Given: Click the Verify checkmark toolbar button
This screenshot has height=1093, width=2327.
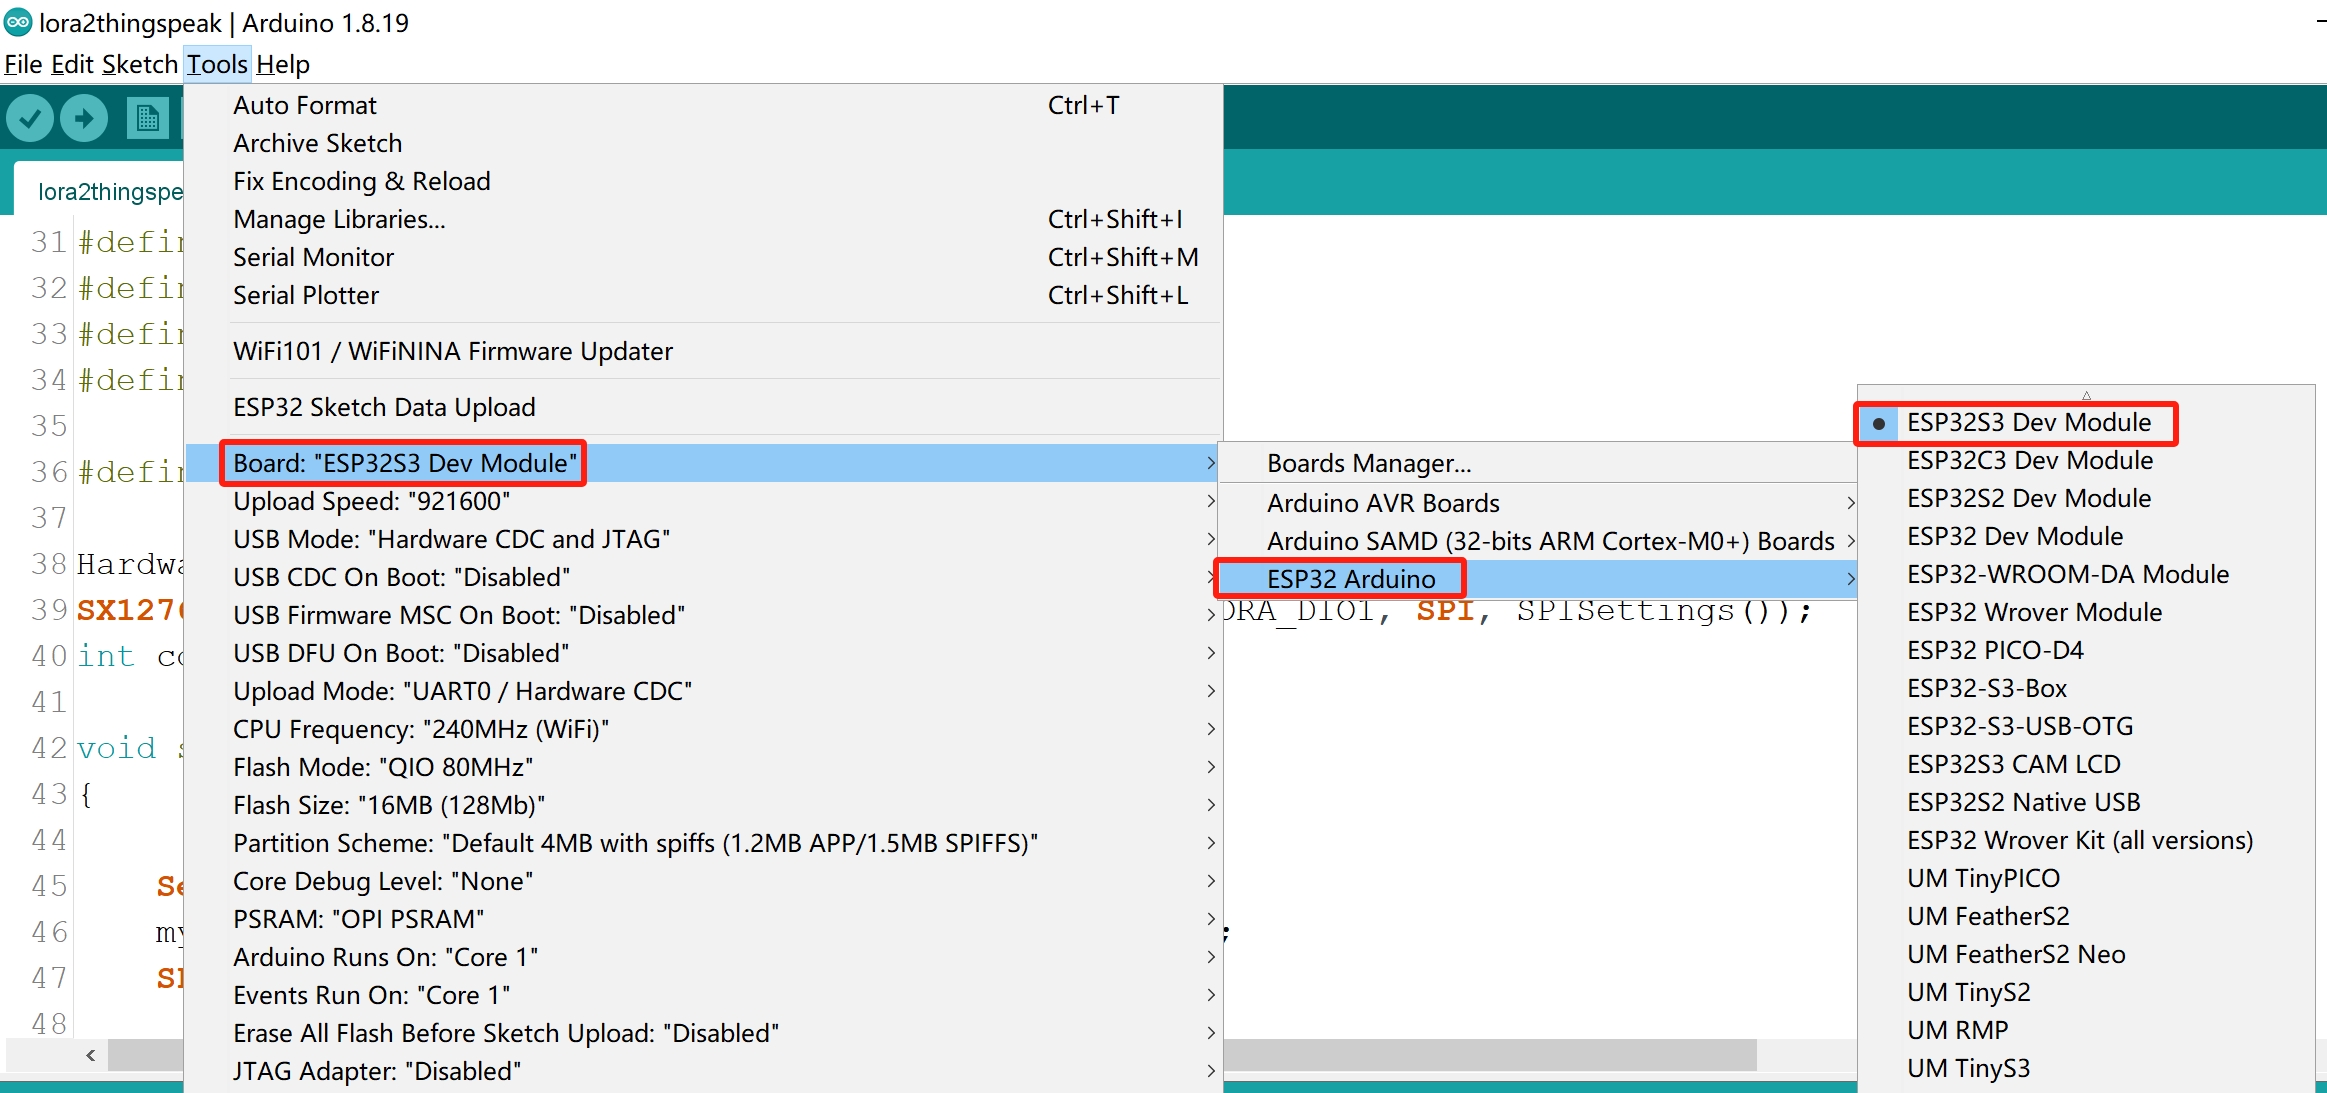Looking at the screenshot, I should (x=30, y=119).
